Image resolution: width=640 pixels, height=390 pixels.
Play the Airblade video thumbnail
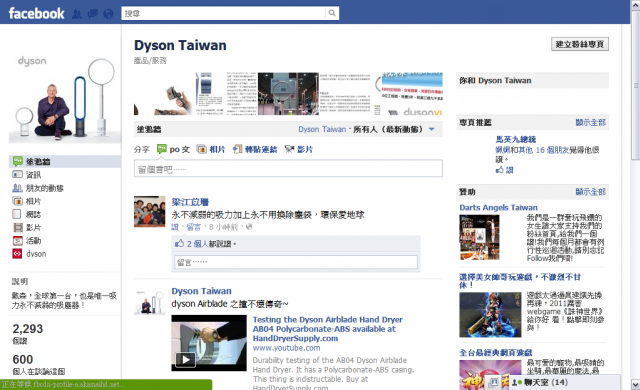click(x=209, y=343)
